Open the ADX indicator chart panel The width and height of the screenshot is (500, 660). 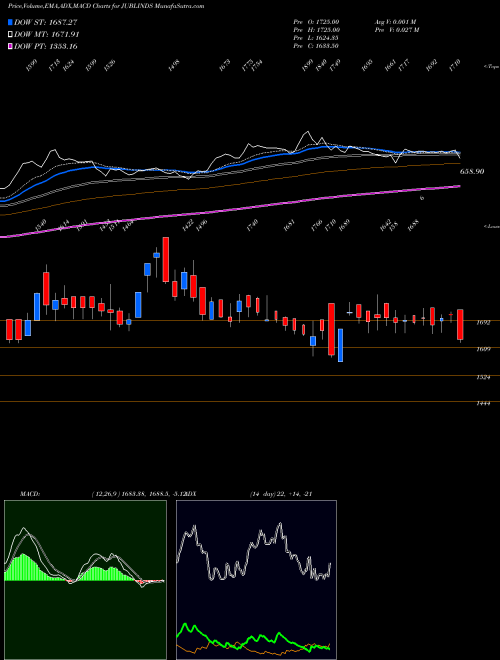(256, 580)
